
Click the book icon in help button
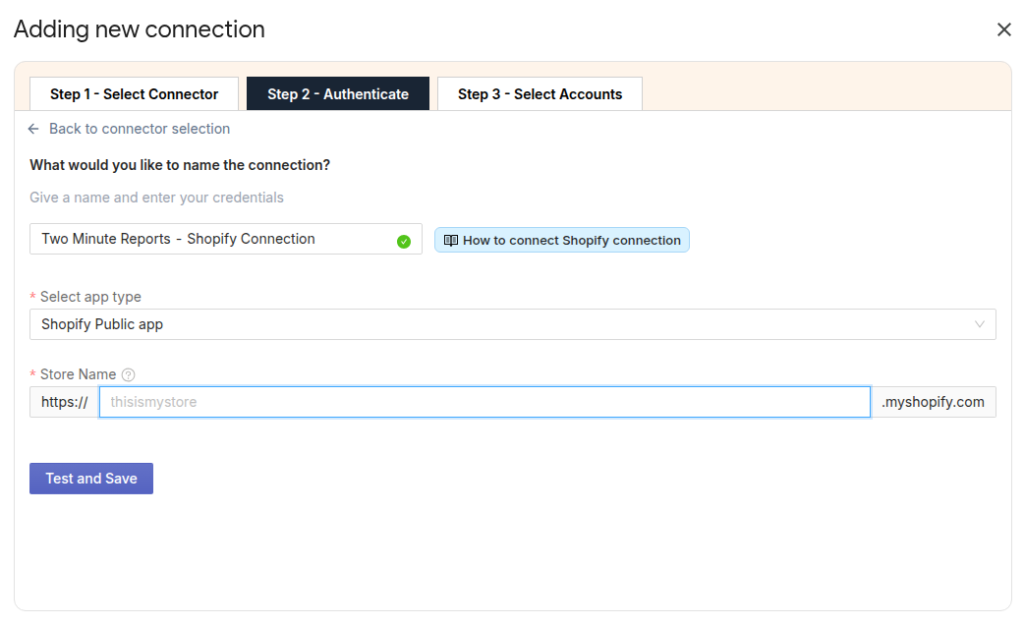tap(451, 240)
